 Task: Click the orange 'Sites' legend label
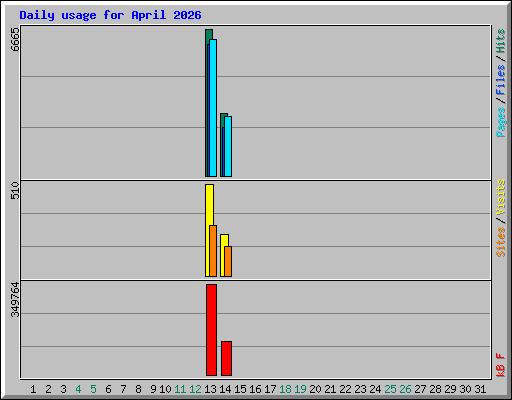(500, 241)
